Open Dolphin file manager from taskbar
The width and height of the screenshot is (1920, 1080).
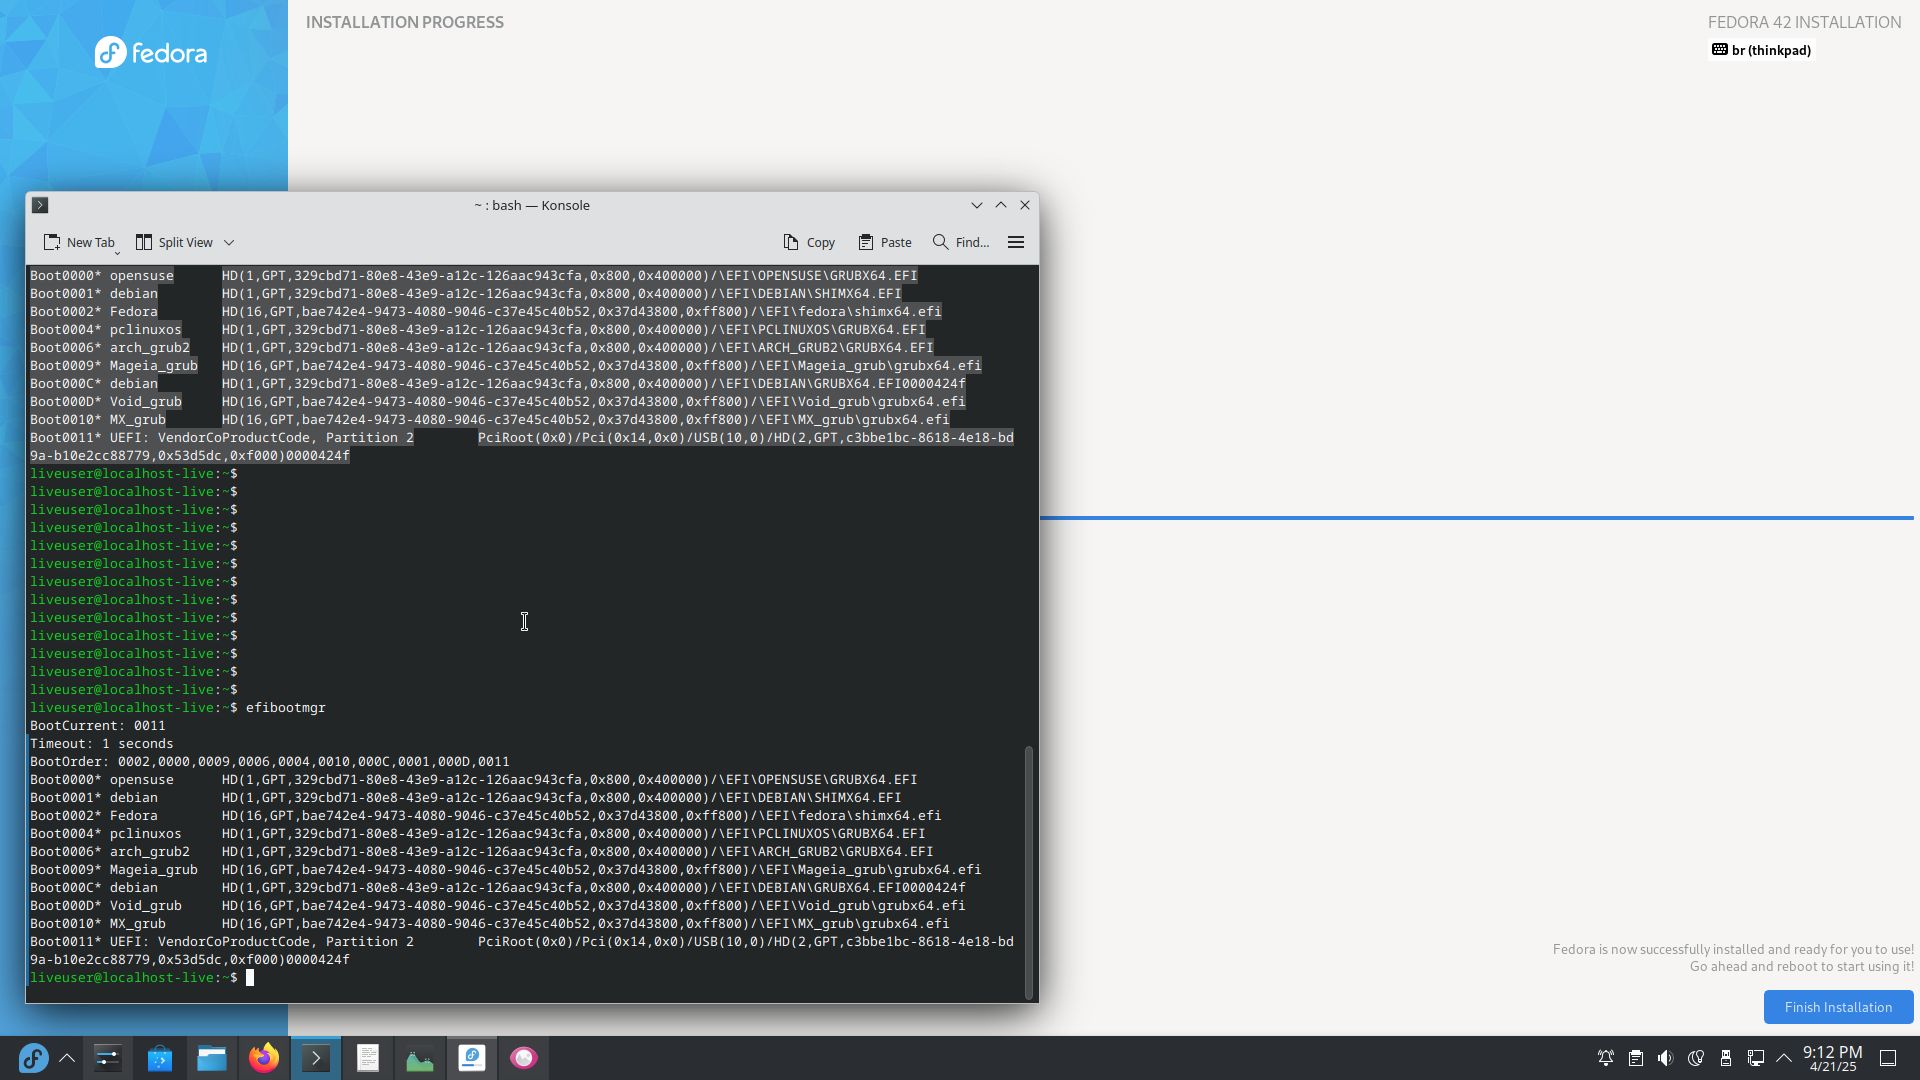[x=212, y=1058]
